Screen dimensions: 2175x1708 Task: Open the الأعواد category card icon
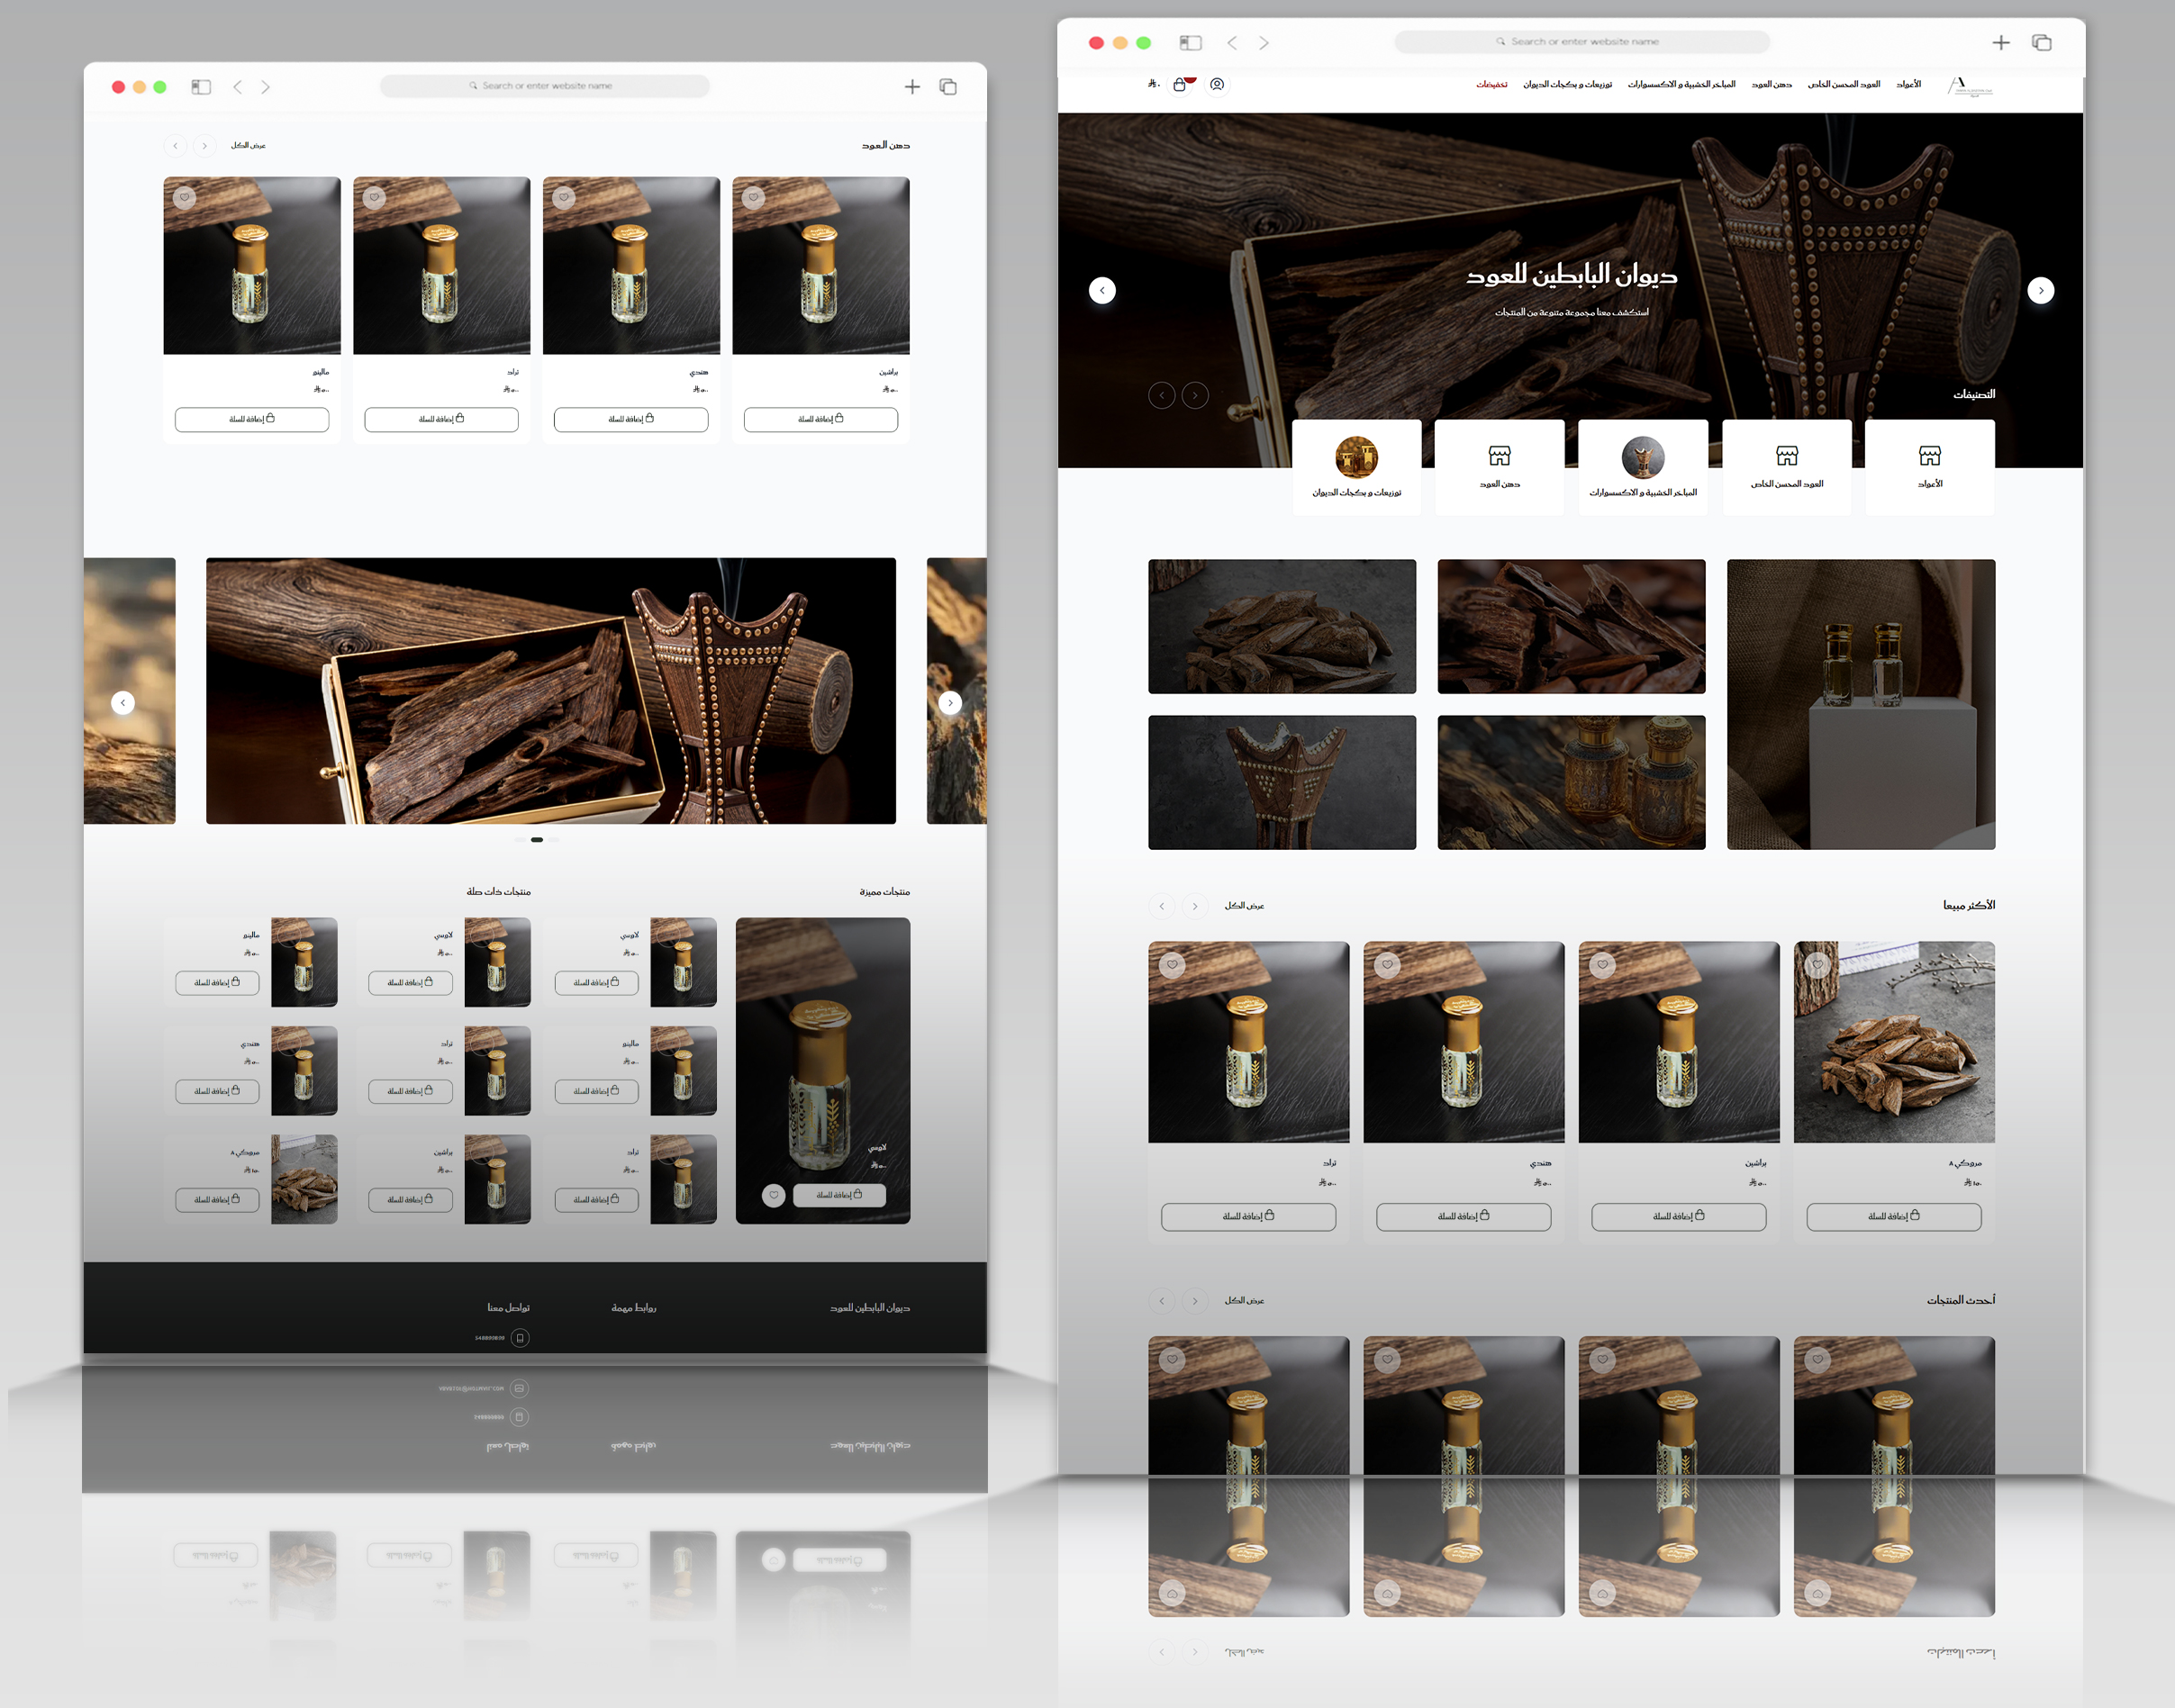pyautogui.click(x=1929, y=456)
